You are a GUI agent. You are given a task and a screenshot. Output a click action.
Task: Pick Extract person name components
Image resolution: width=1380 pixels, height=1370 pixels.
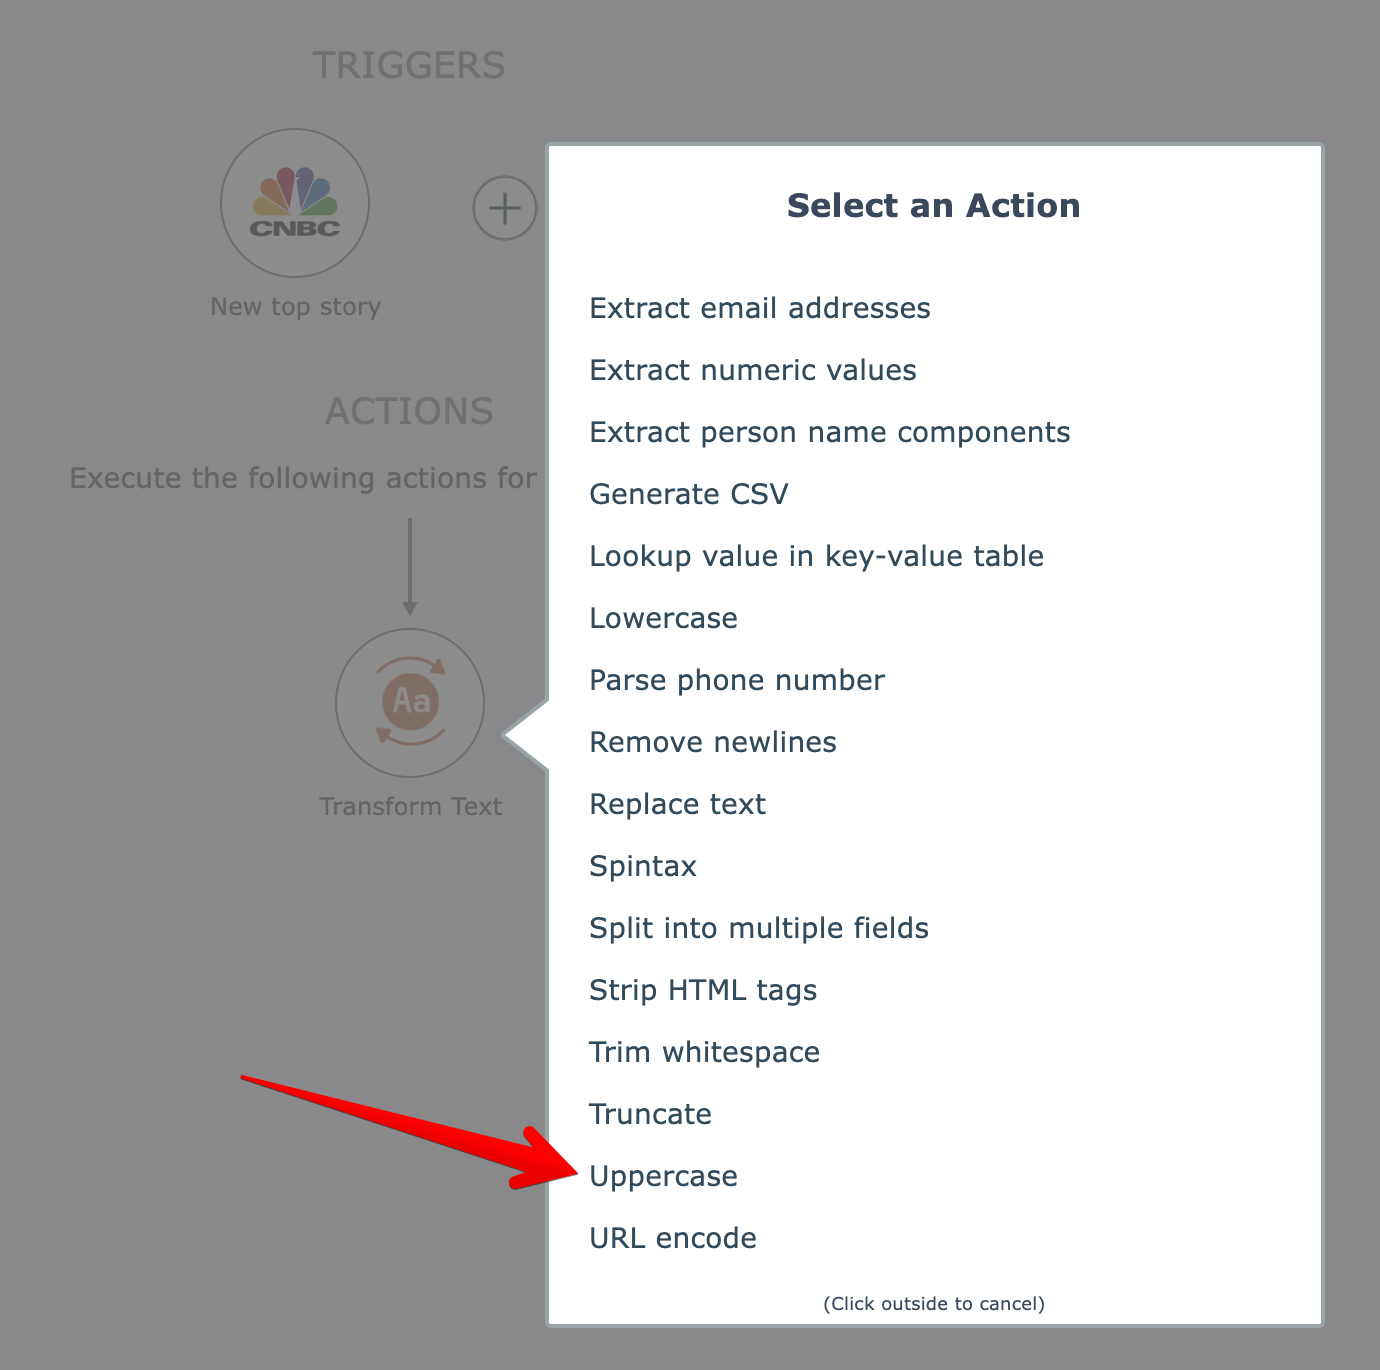829,432
